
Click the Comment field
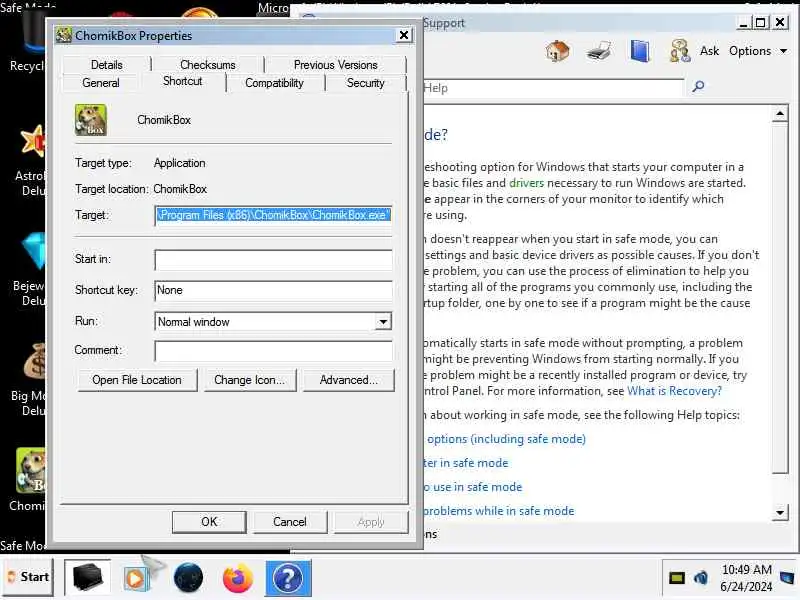[x=273, y=351]
